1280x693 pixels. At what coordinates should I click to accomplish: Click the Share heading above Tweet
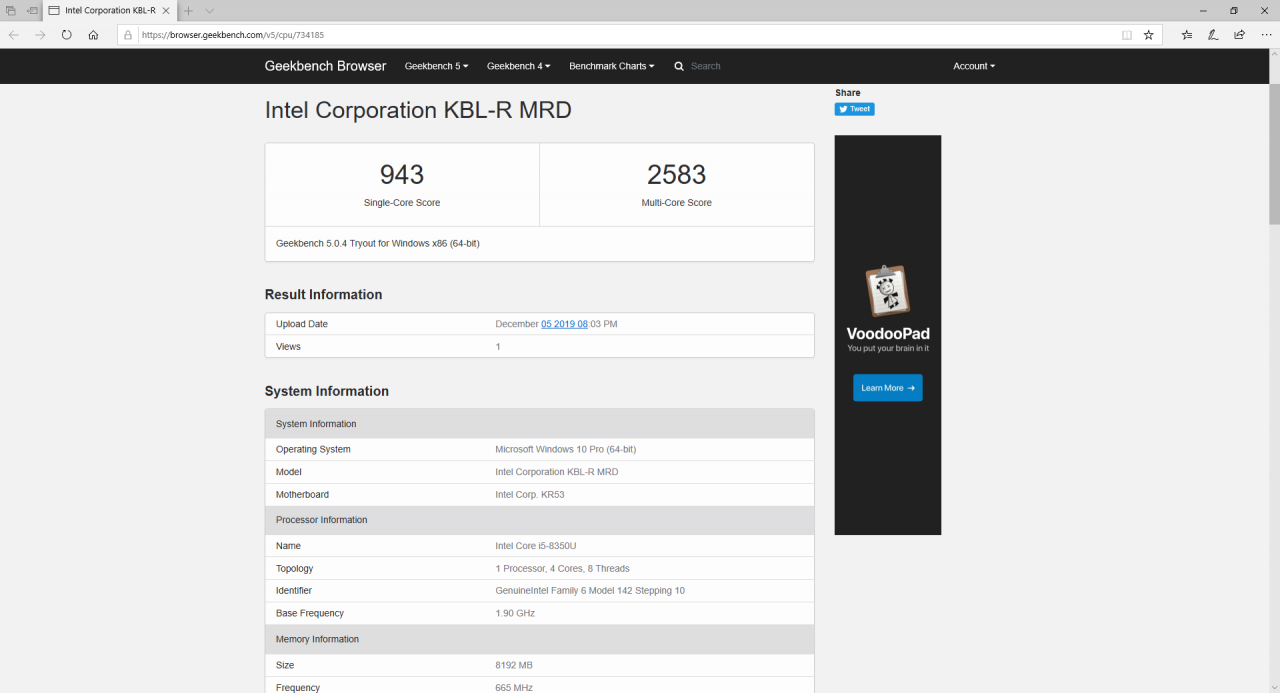point(848,93)
